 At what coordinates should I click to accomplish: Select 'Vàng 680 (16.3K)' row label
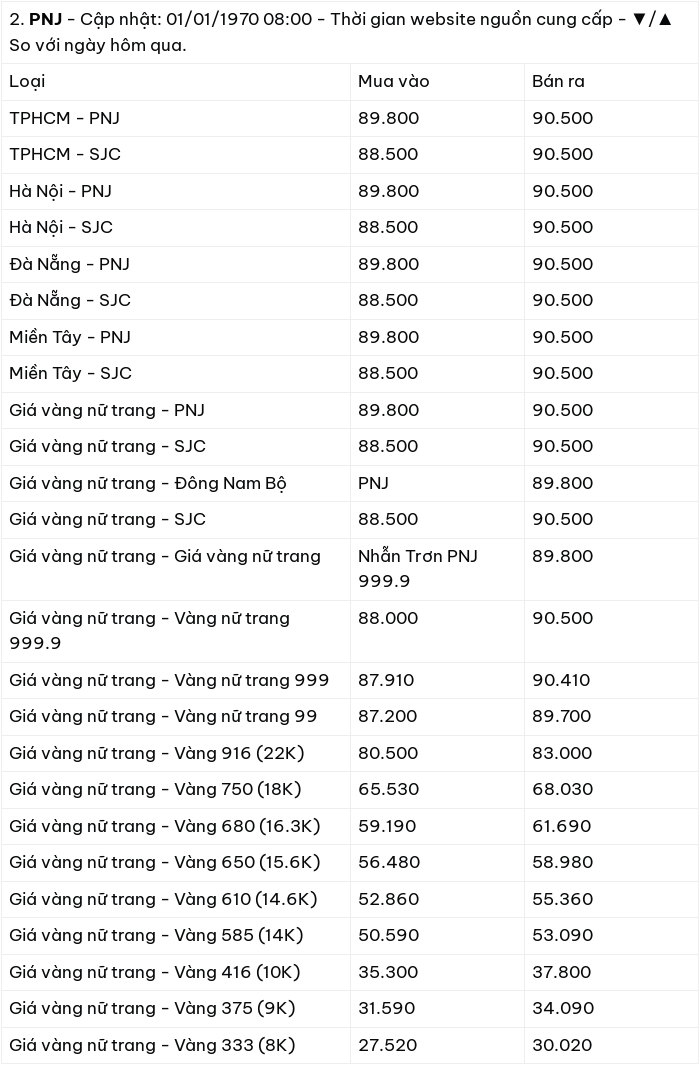pos(165,827)
